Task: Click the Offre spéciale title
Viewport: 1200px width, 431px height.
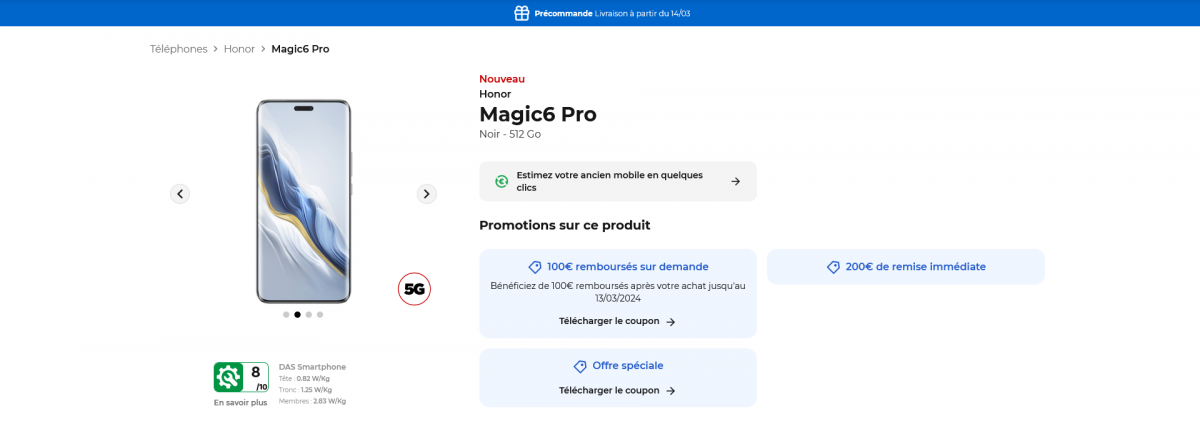Action: [x=628, y=366]
